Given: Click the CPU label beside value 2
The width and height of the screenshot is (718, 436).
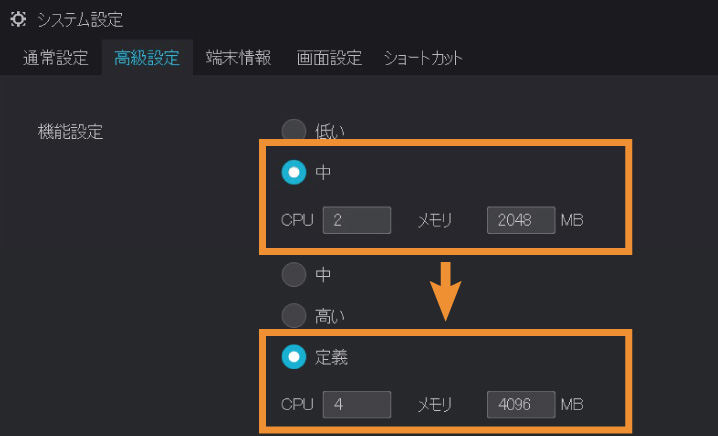Looking at the screenshot, I should pyautogui.click(x=297, y=219).
